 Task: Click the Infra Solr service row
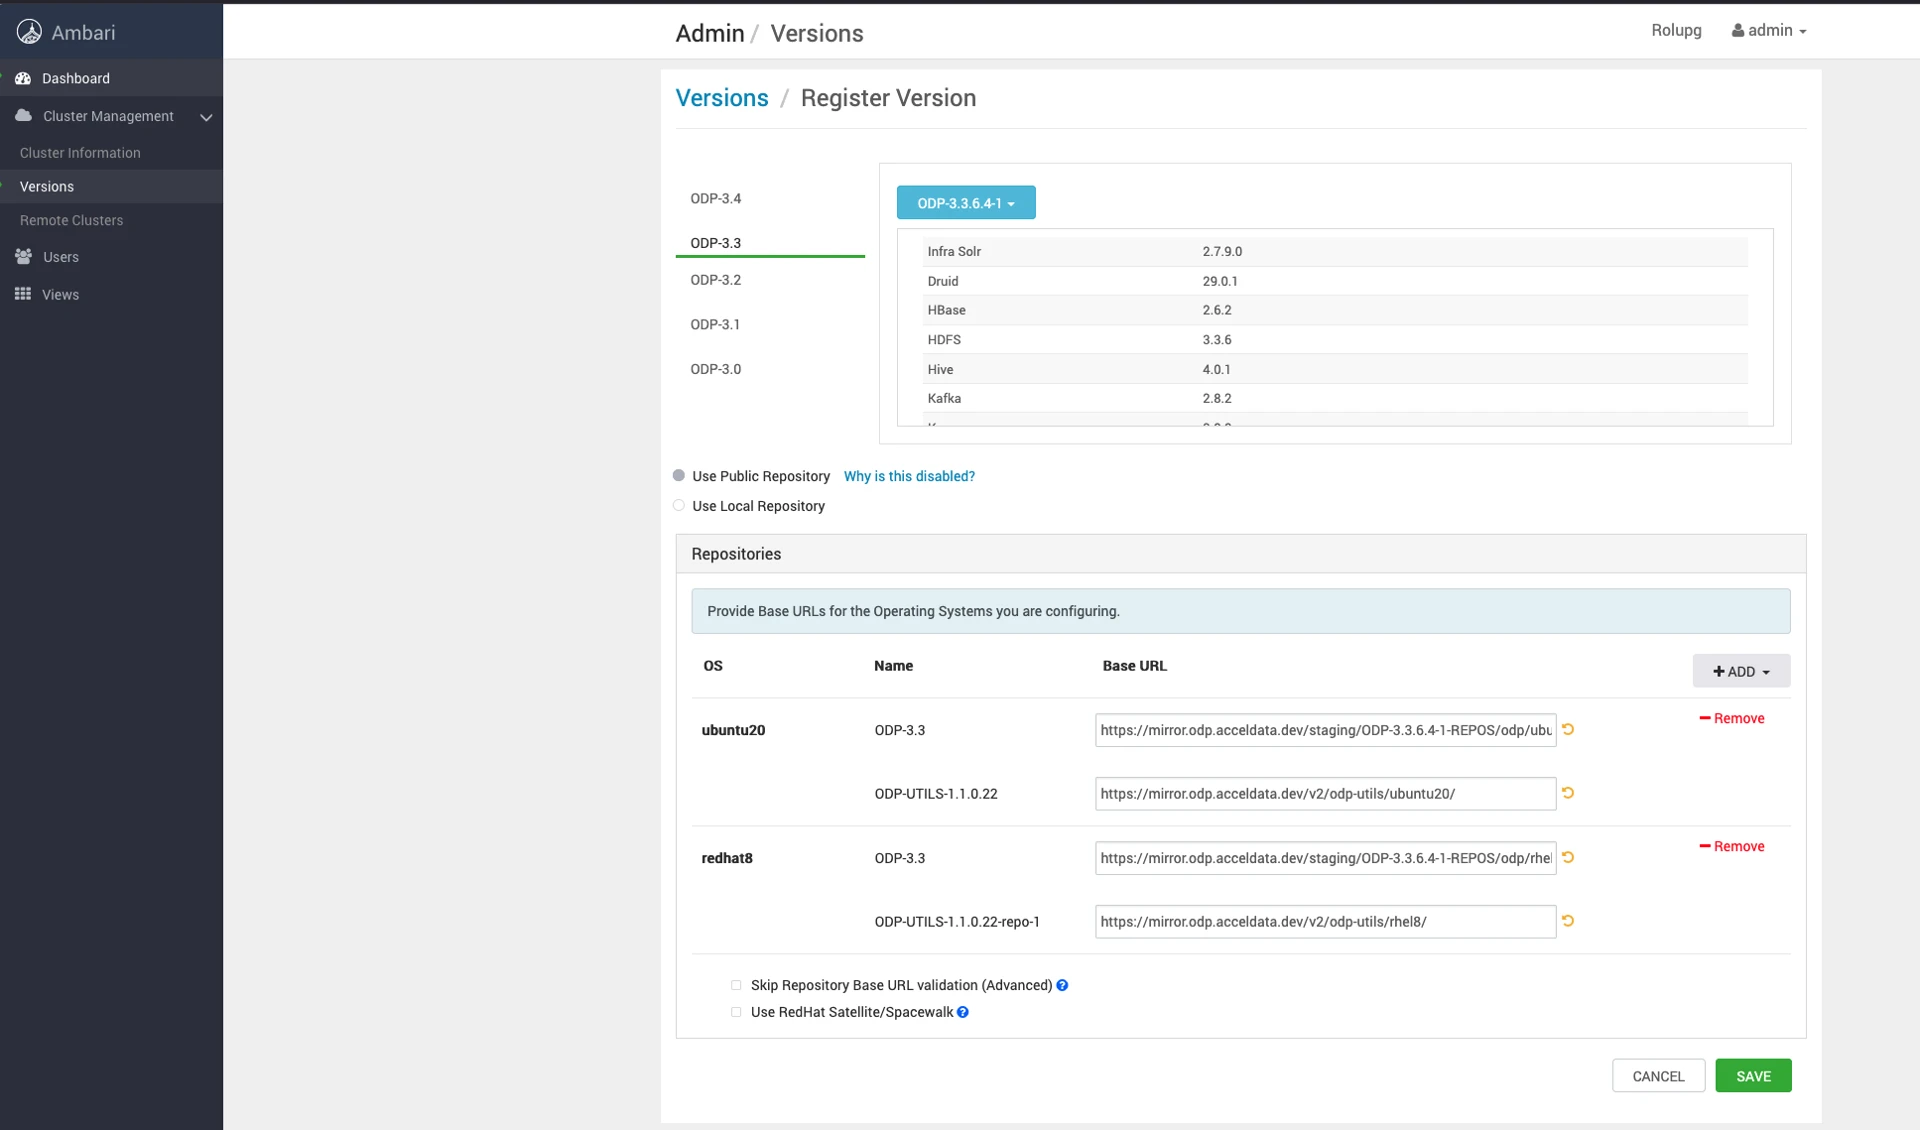click(1335, 252)
